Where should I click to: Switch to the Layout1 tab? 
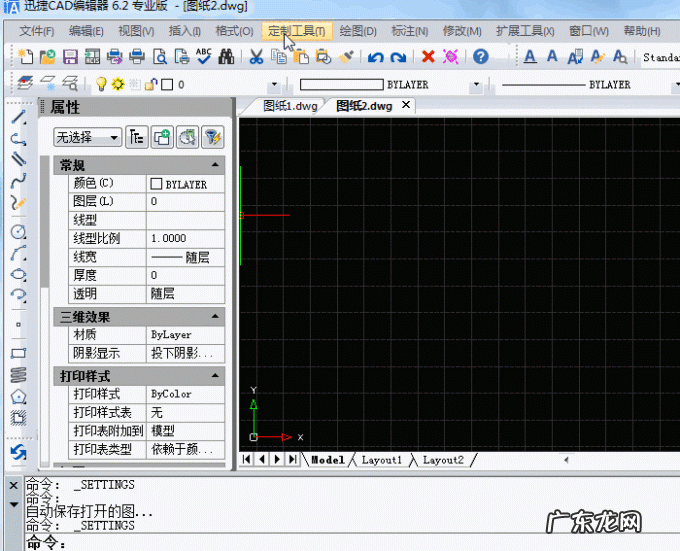(381, 460)
